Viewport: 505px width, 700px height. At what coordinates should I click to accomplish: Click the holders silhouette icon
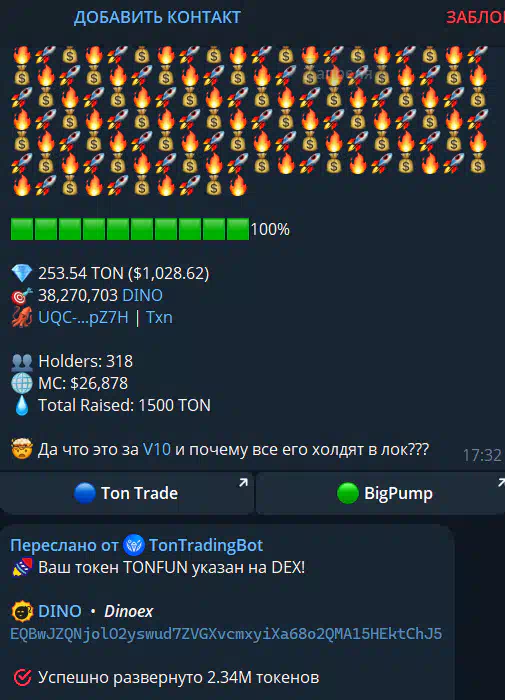[22, 362]
